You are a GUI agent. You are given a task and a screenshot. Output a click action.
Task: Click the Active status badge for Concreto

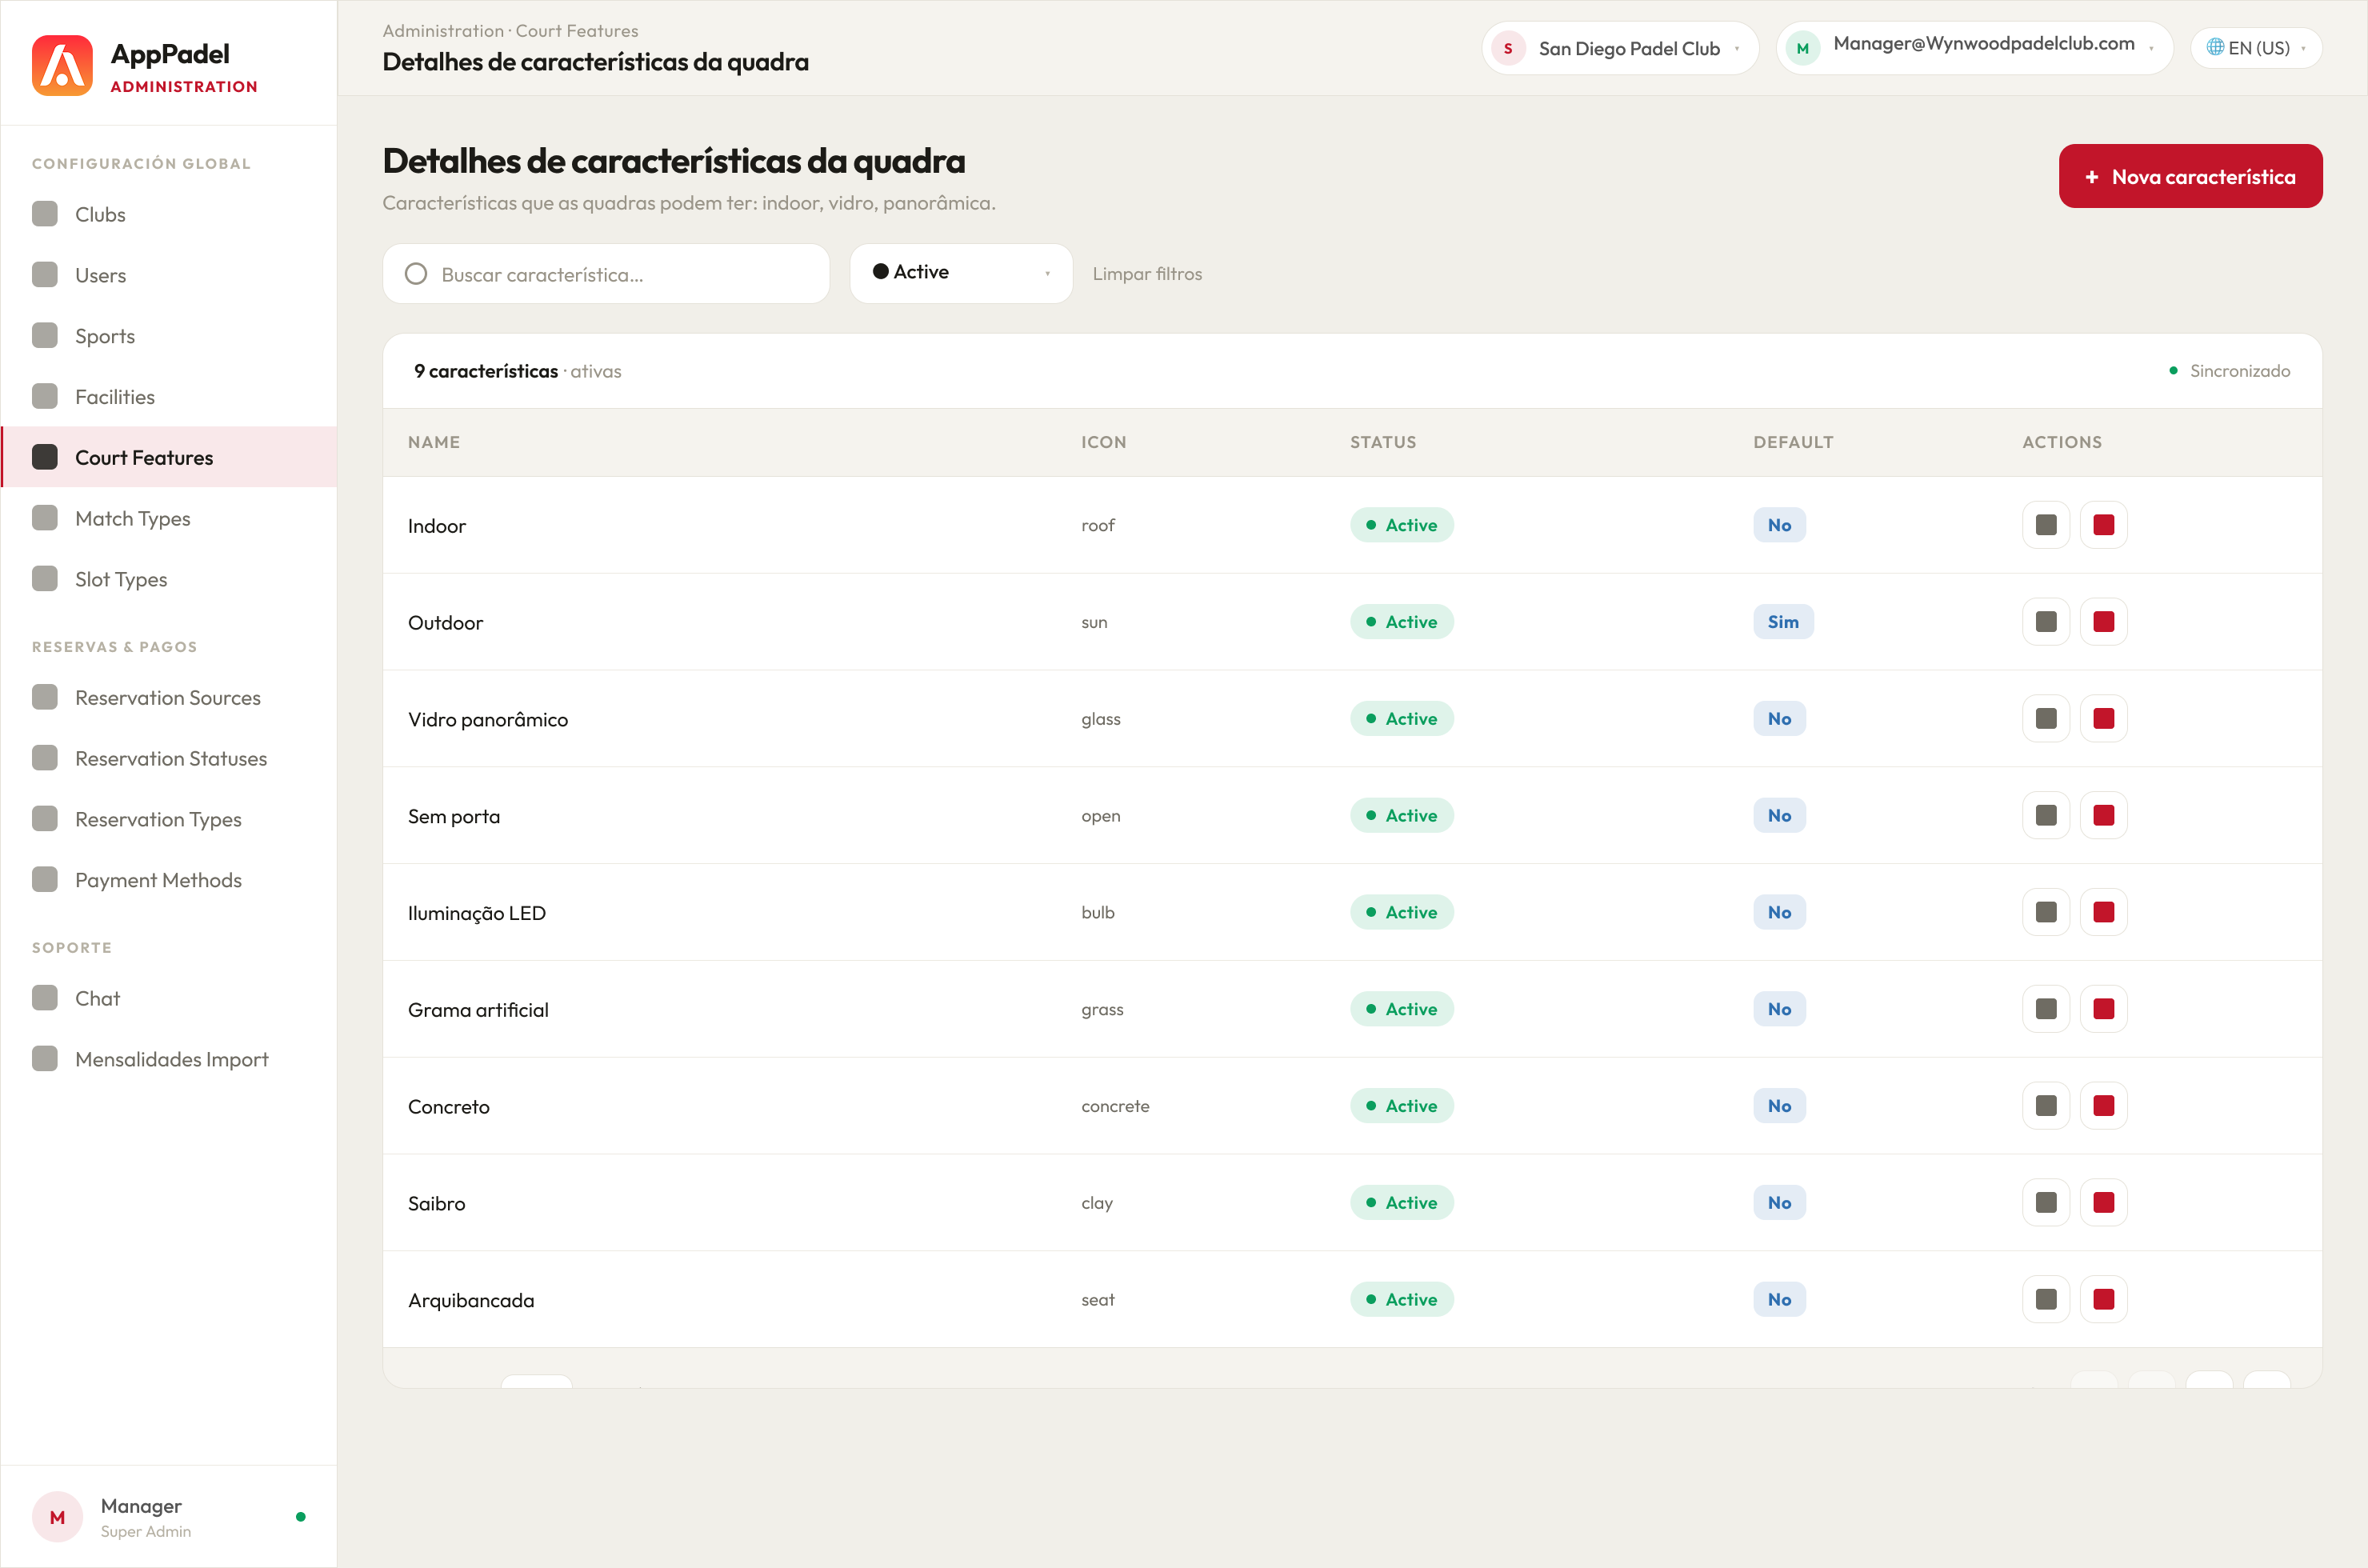tap(1402, 1106)
